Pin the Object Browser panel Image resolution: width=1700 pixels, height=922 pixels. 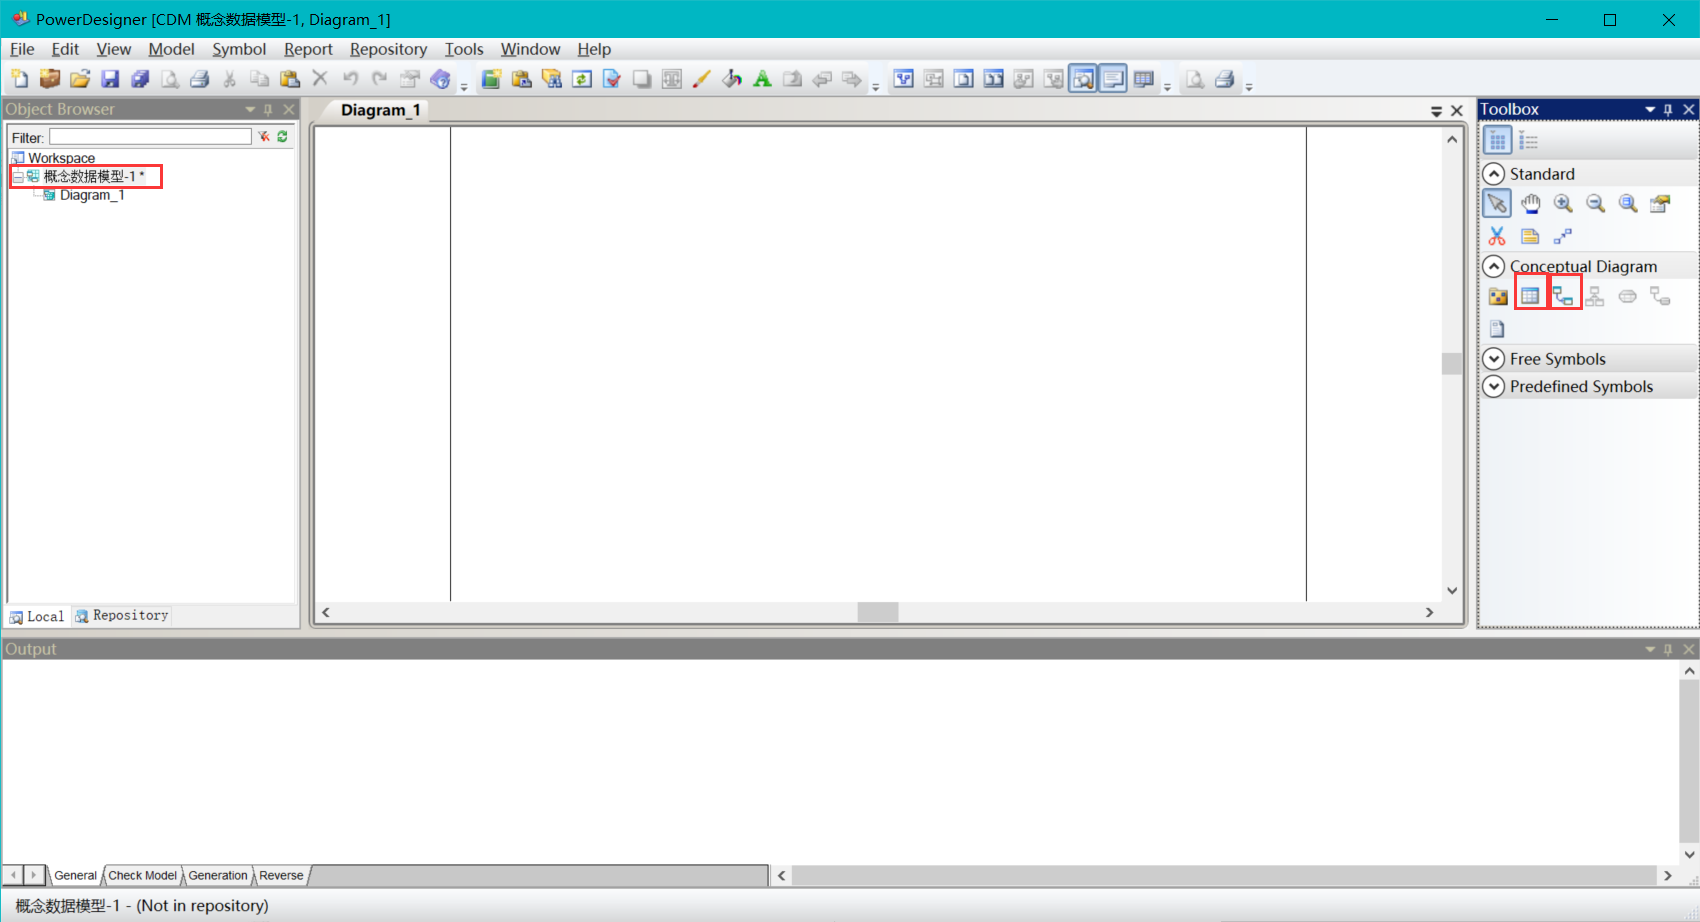(x=268, y=109)
